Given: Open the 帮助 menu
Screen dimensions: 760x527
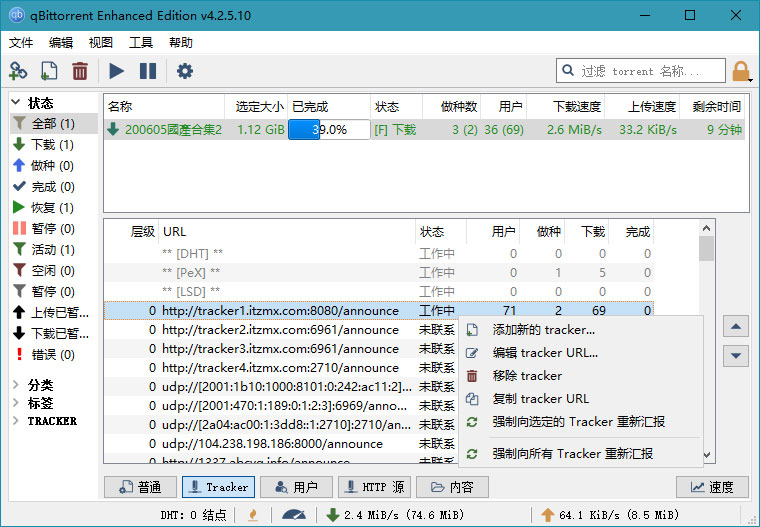Looking at the screenshot, I should (x=181, y=43).
